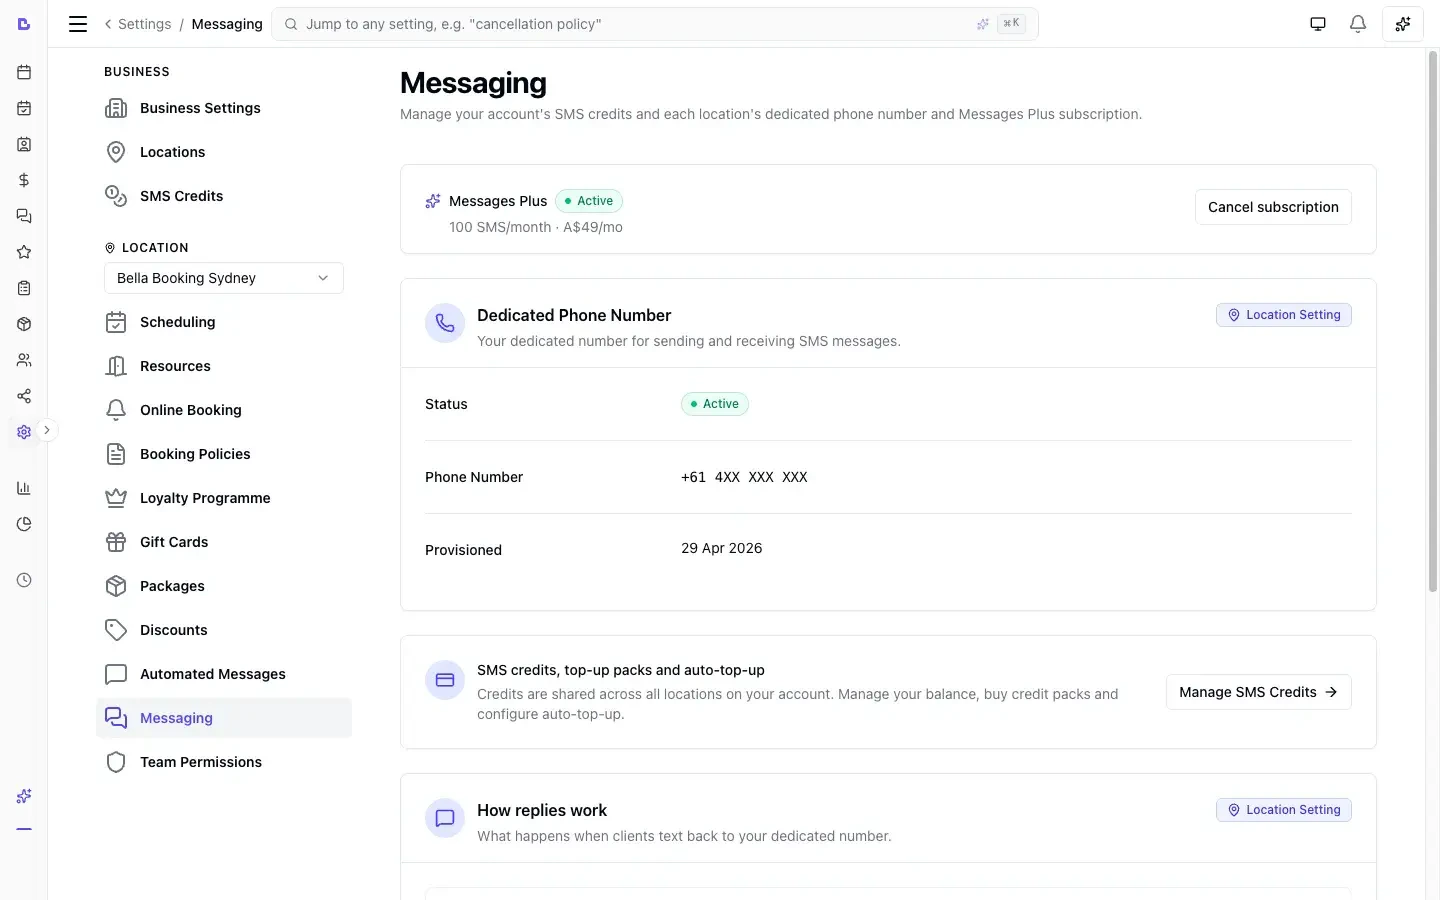
Task: Open the clock history icon in left rail
Action: pyautogui.click(x=24, y=580)
